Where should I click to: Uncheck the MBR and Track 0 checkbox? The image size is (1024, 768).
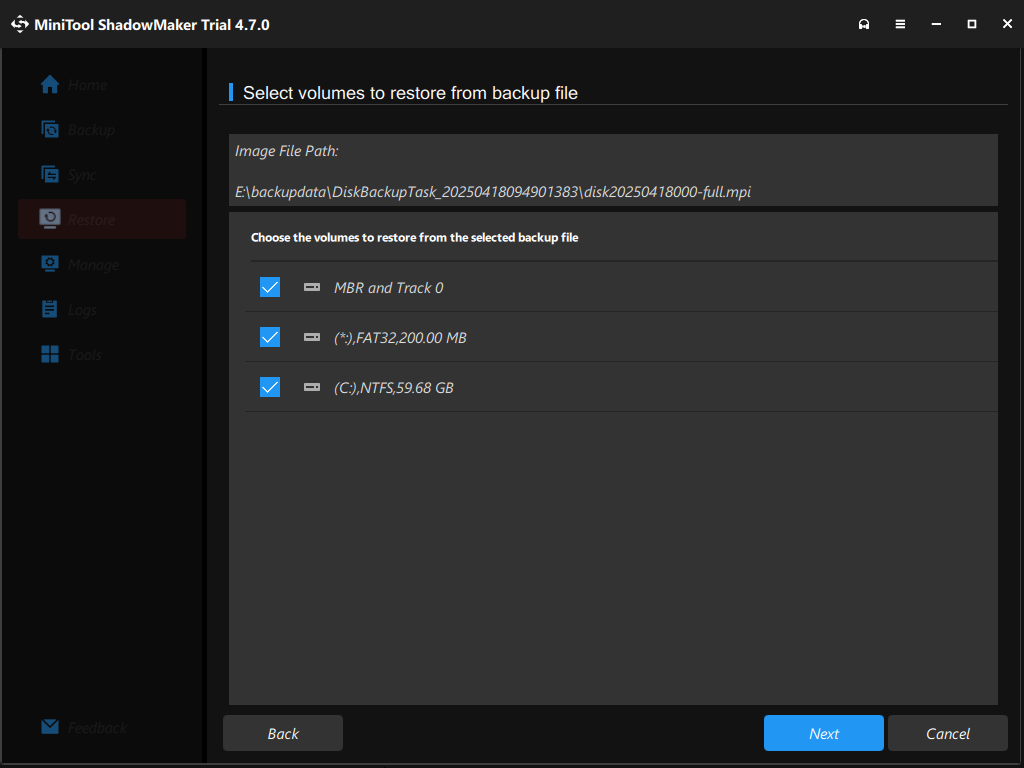pos(270,288)
